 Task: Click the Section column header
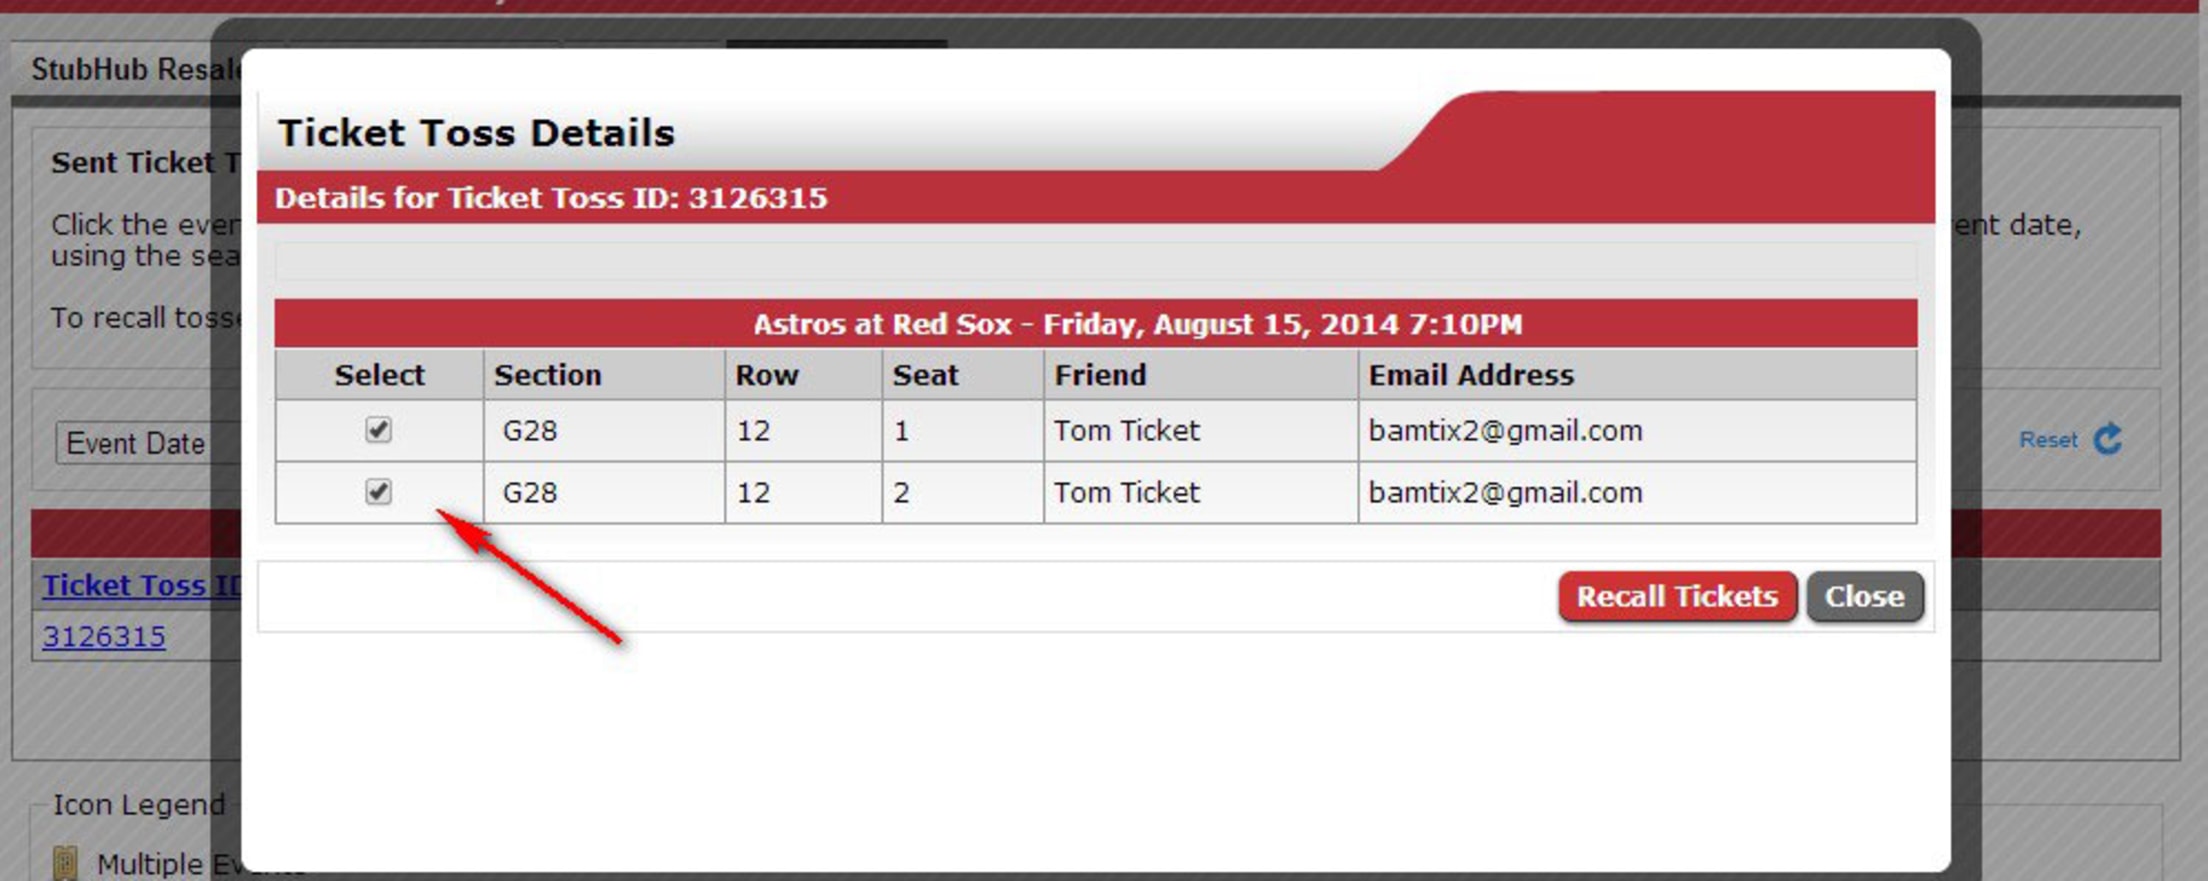pyautogui.click(x=547, y=375)
